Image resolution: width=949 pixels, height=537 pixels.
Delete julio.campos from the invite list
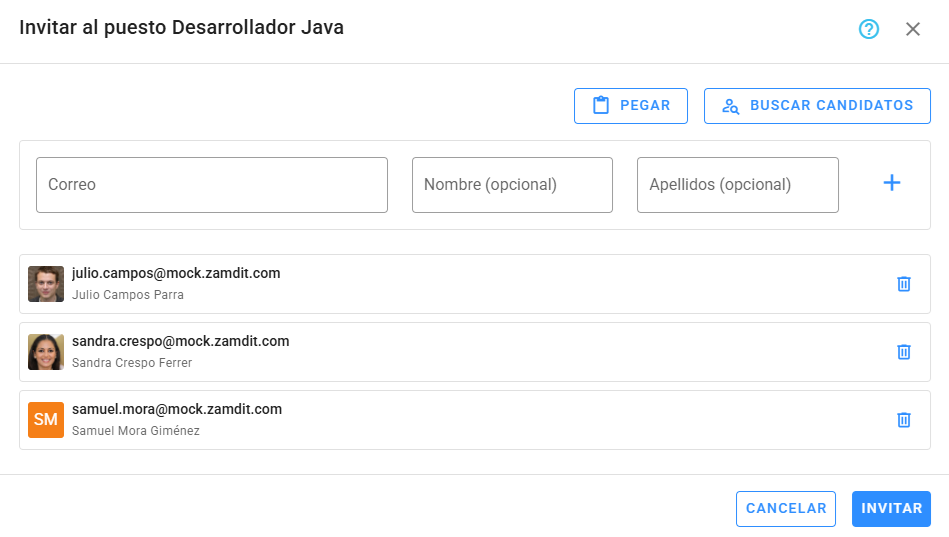[x=904, y=284]
